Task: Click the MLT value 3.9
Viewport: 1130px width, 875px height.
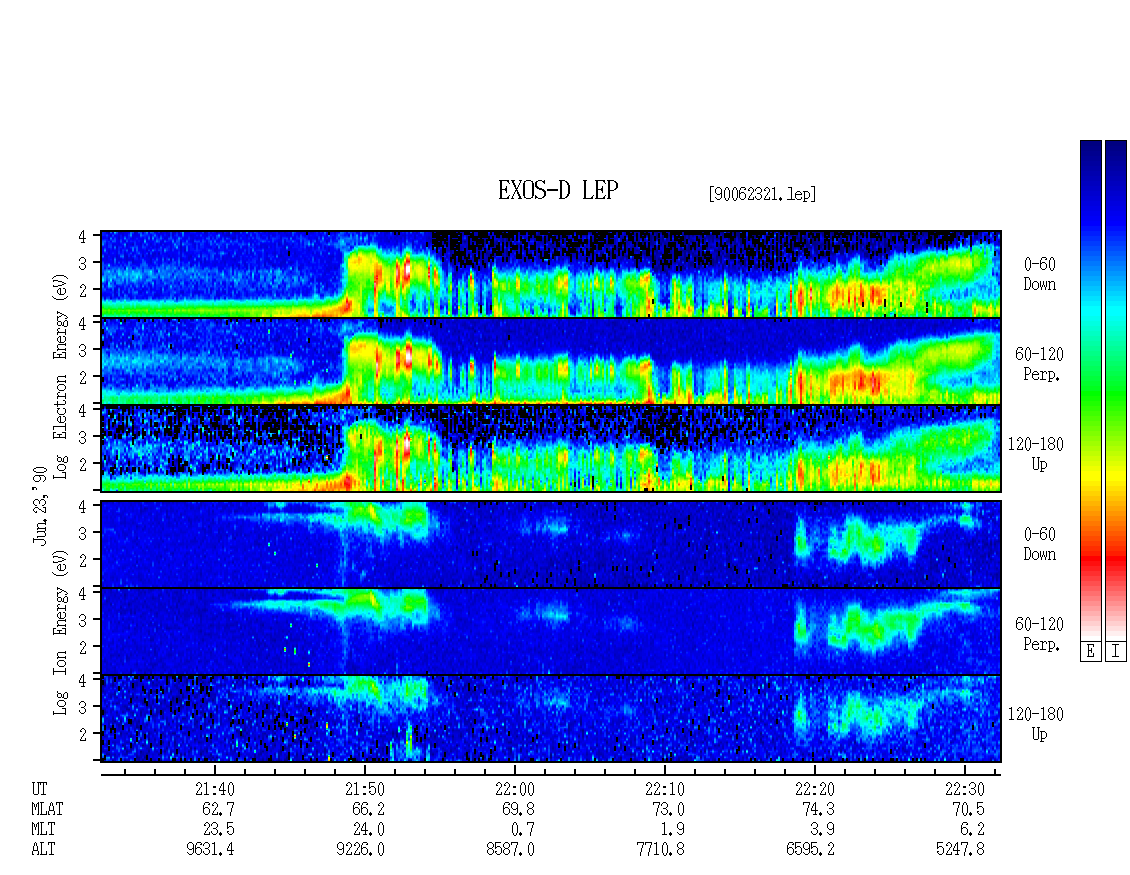Action: click(822, 830)
